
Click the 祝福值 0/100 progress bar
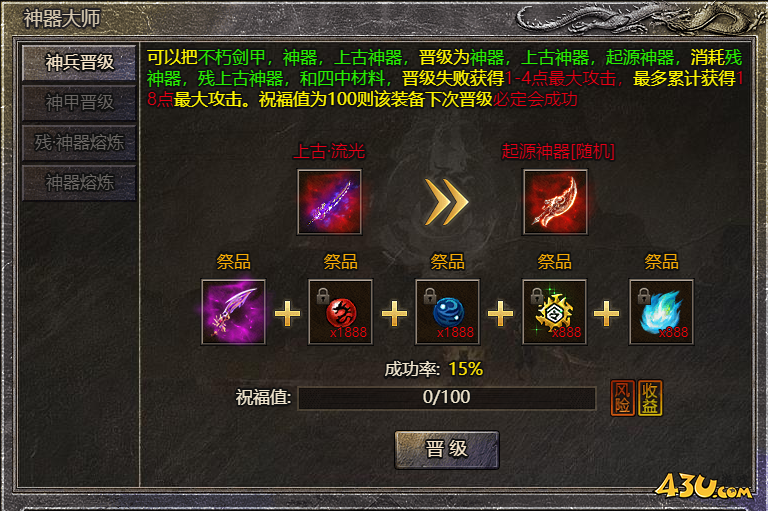447,397
